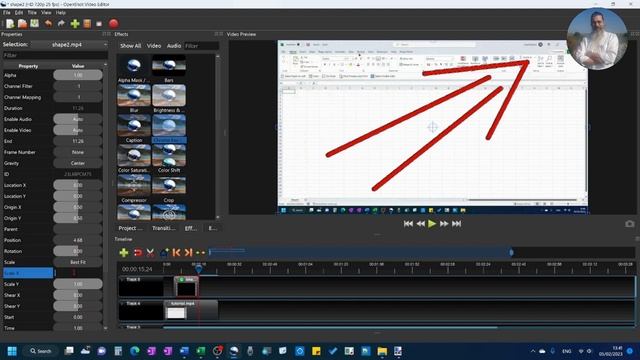Select the Bars effect thumbnail

click(169, 65)
